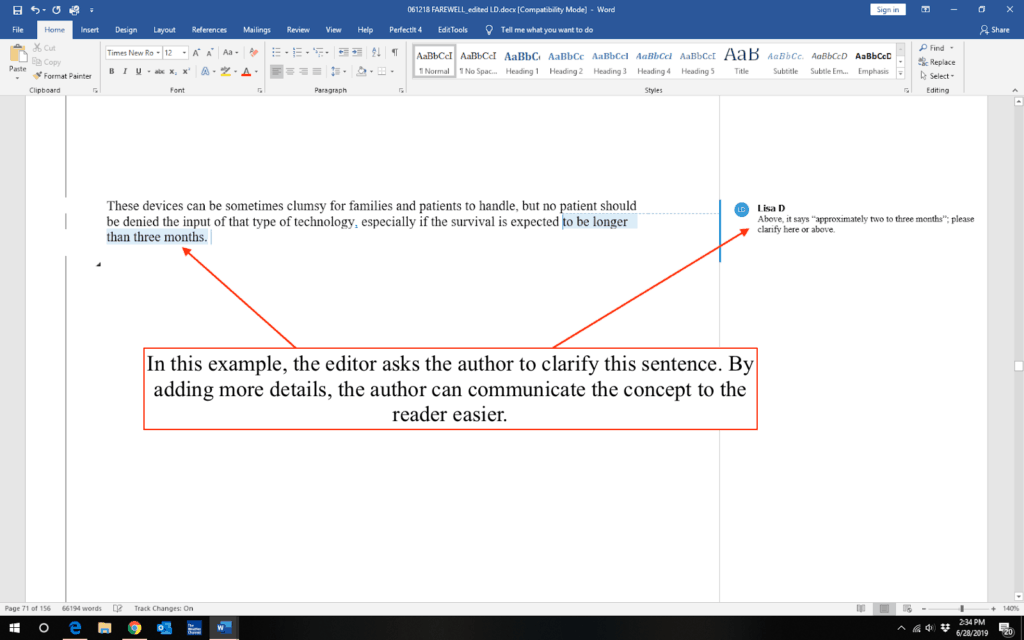Open the Select dropdown in Editing

tap(936, 76)
